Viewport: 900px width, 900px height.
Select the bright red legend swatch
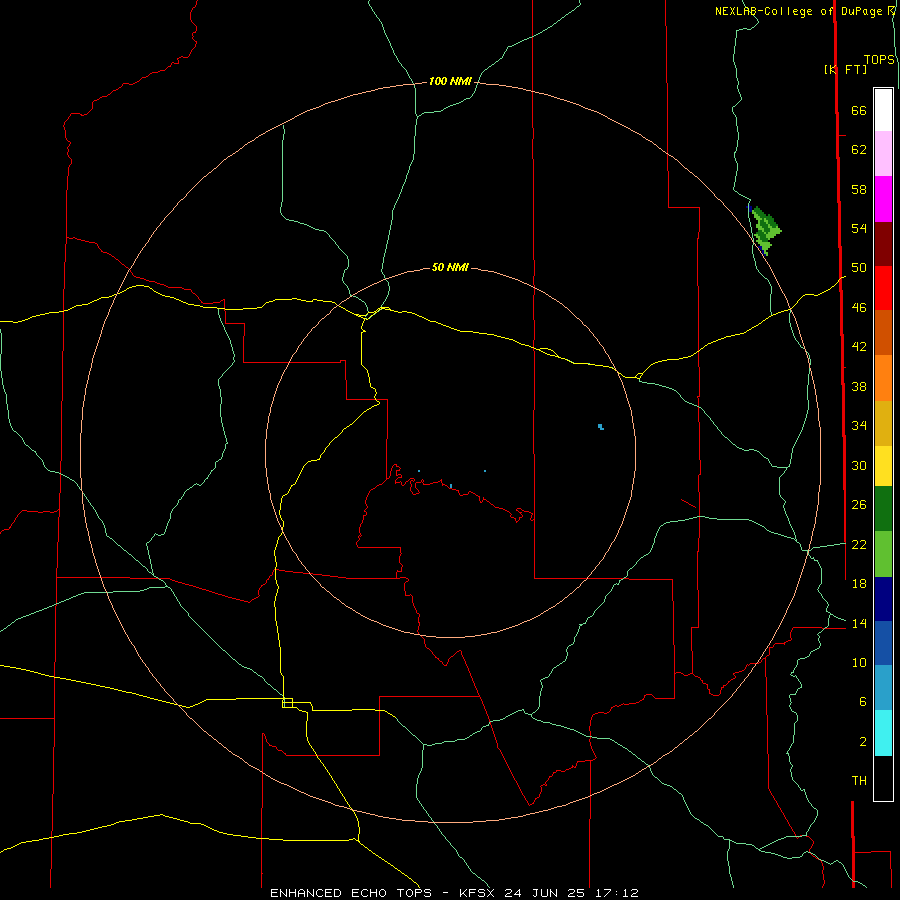pyautogui.click(x=883, y=288)
